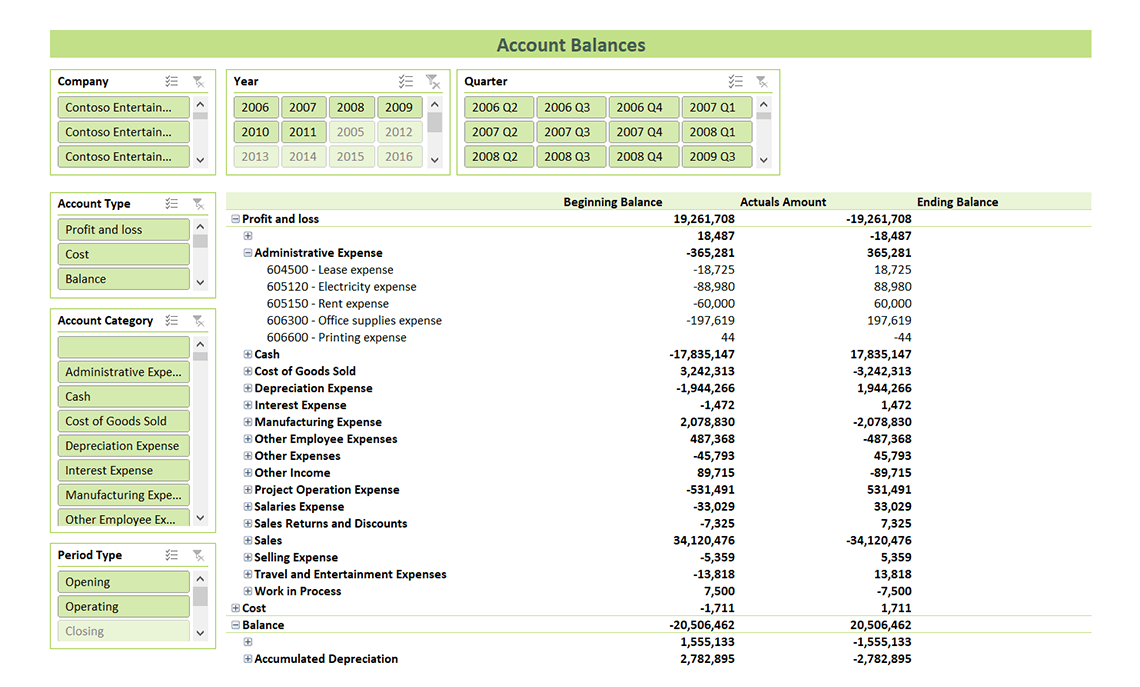Select blank Account Category item
This screenshot has height=687, width=1140.
click(124, 347)
